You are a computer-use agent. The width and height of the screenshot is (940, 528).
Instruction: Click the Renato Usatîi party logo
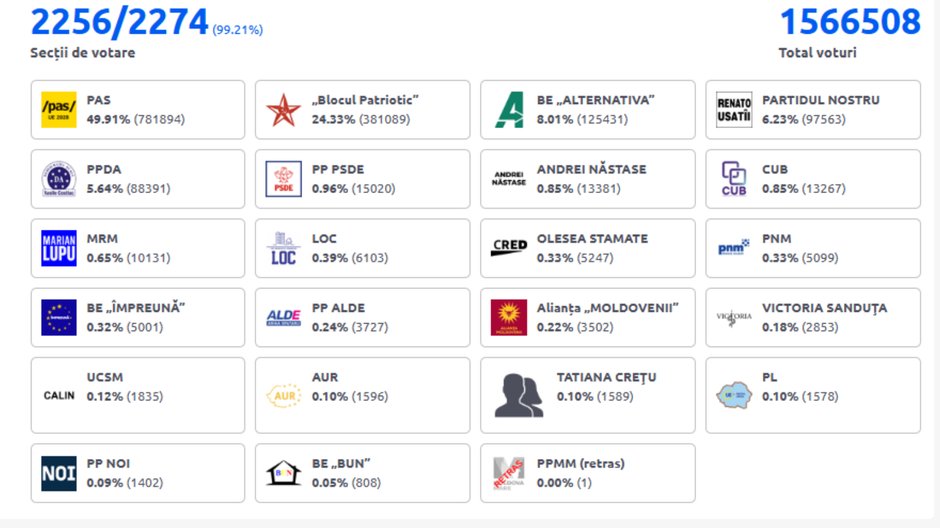click(734, 109)
